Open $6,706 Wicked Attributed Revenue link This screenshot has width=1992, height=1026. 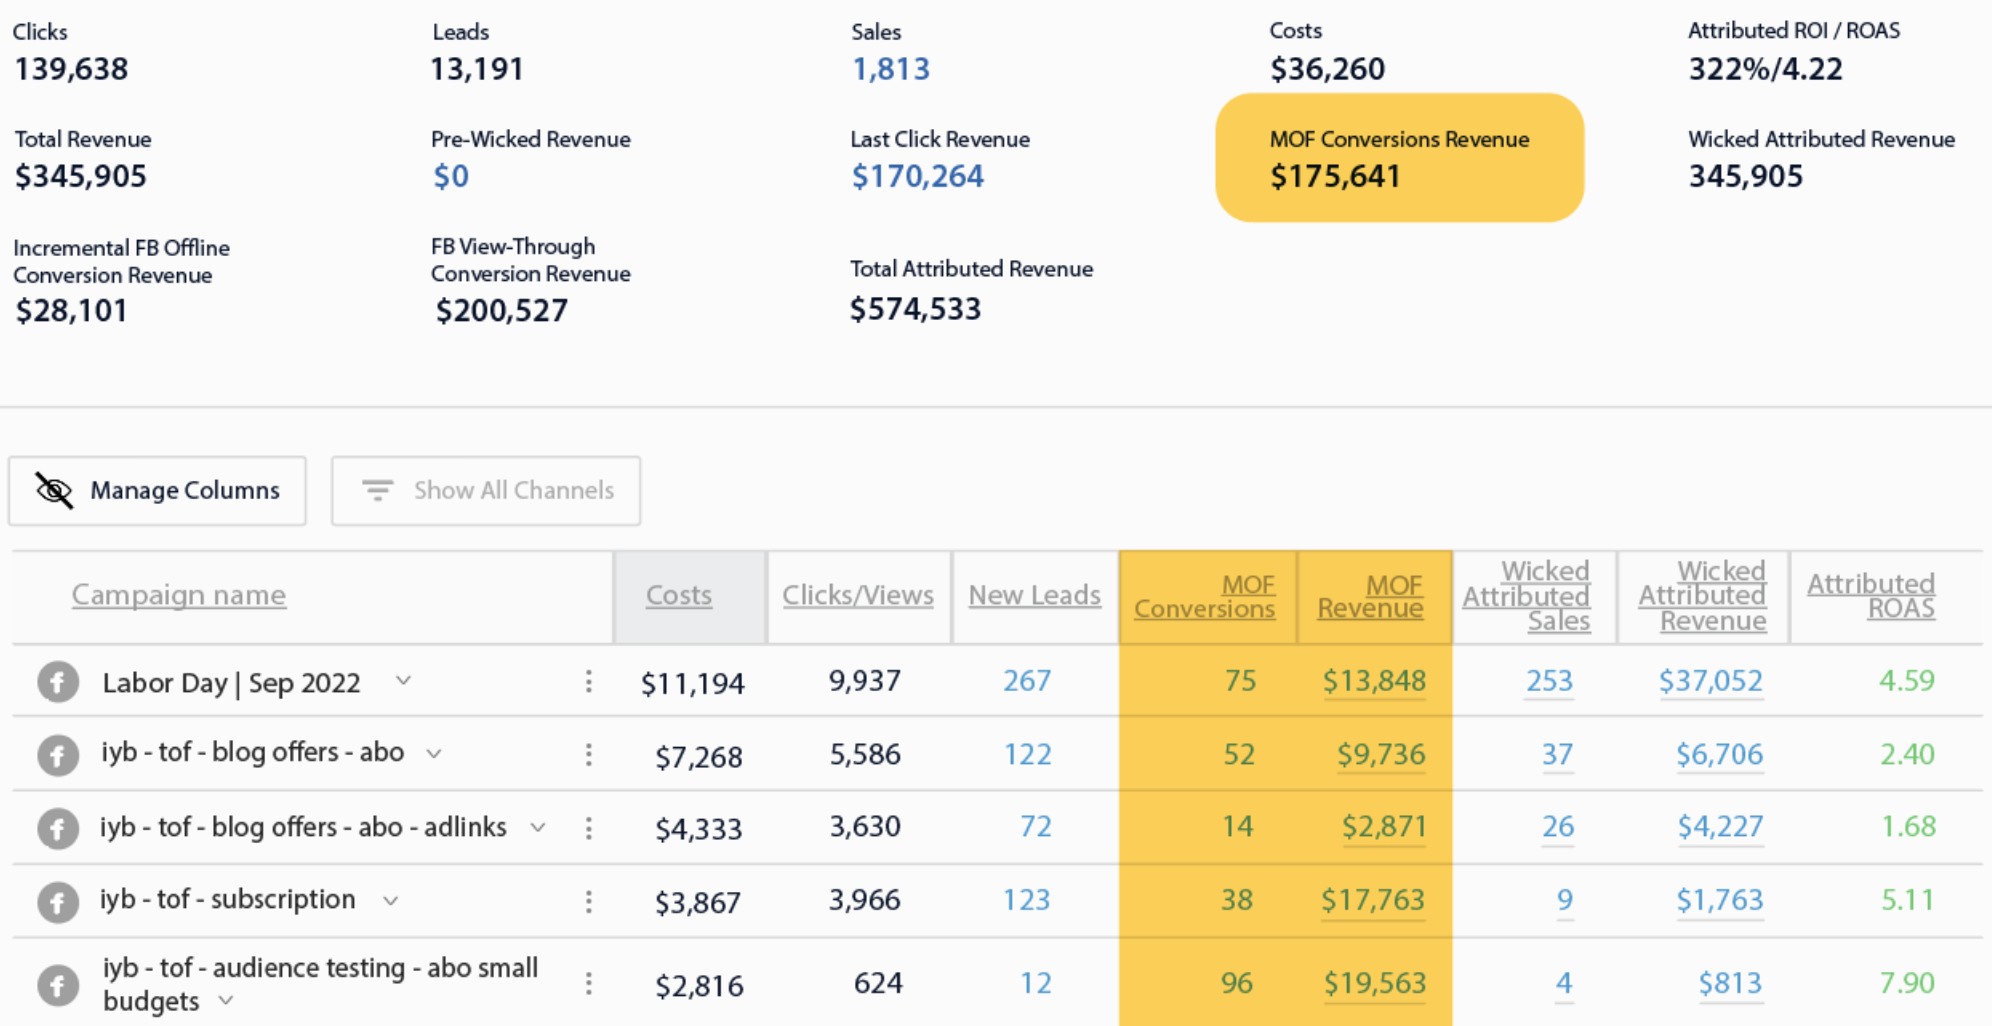(x=1720, y=755)
